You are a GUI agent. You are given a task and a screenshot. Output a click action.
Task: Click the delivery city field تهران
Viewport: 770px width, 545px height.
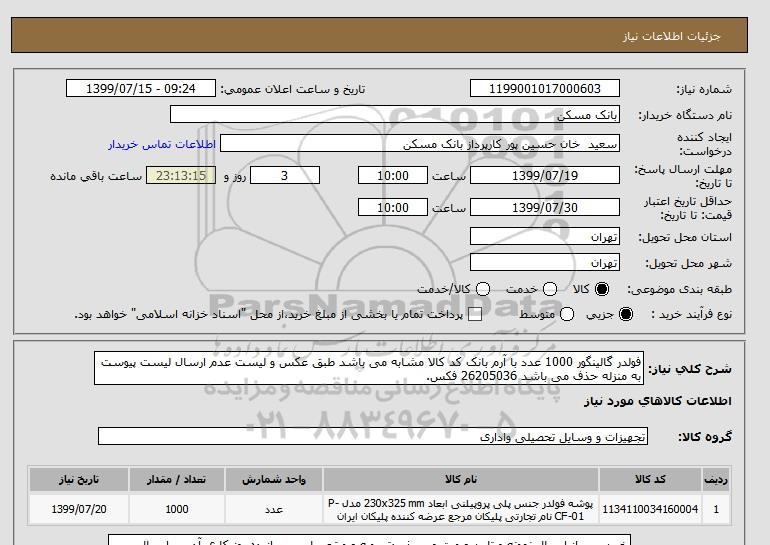(545, 263)
